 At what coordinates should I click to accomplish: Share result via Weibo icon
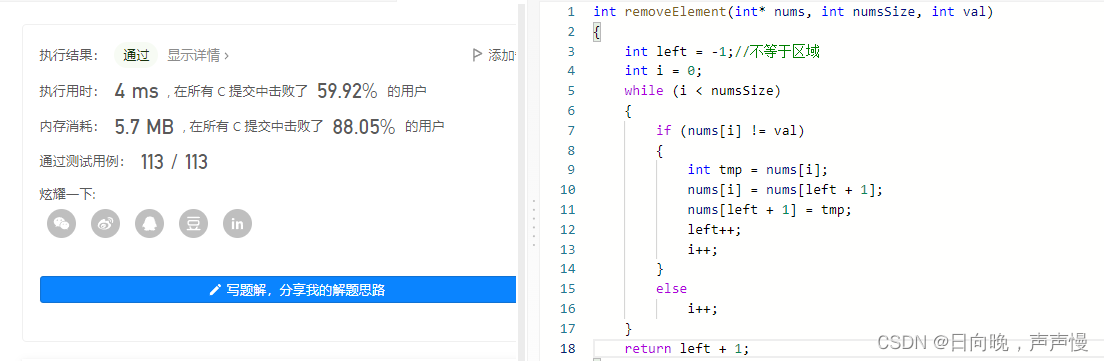[106, 224]
